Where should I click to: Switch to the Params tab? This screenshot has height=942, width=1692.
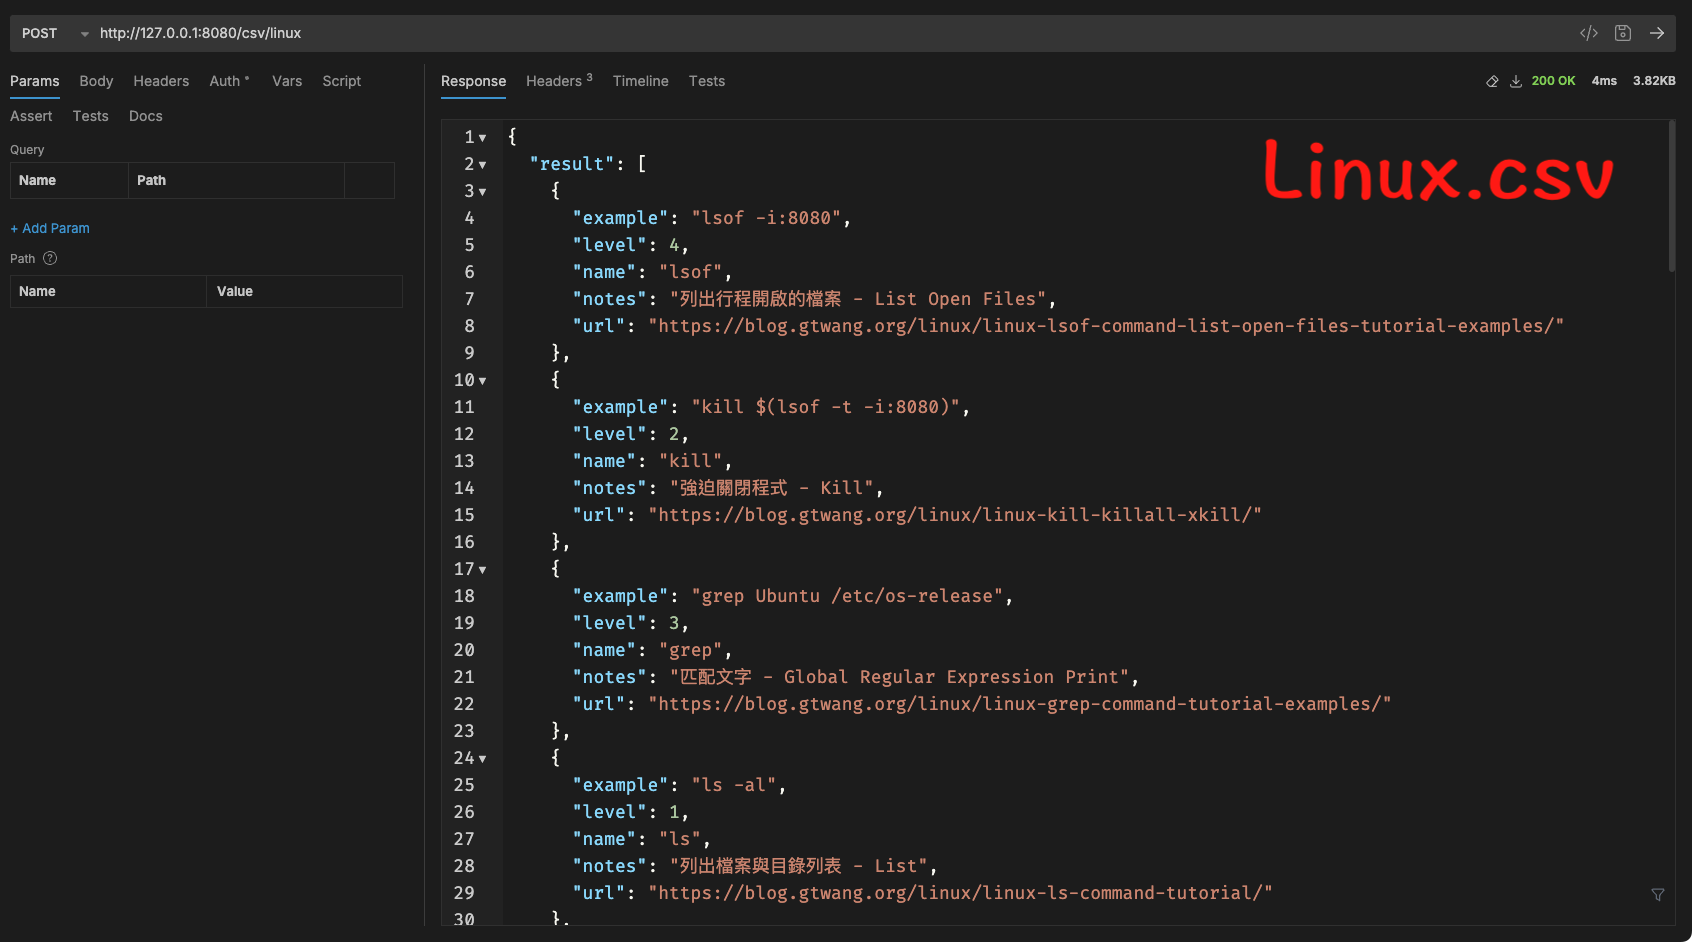pos(35,81)
